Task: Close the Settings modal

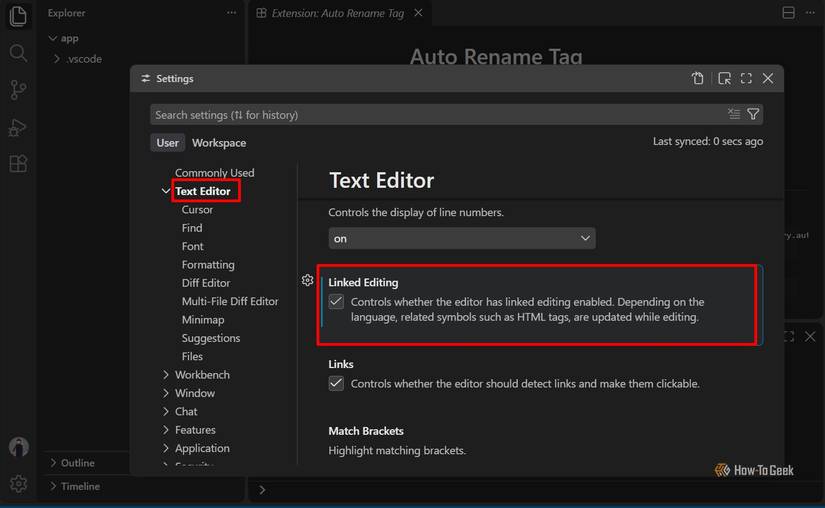Action: [768, 78]
